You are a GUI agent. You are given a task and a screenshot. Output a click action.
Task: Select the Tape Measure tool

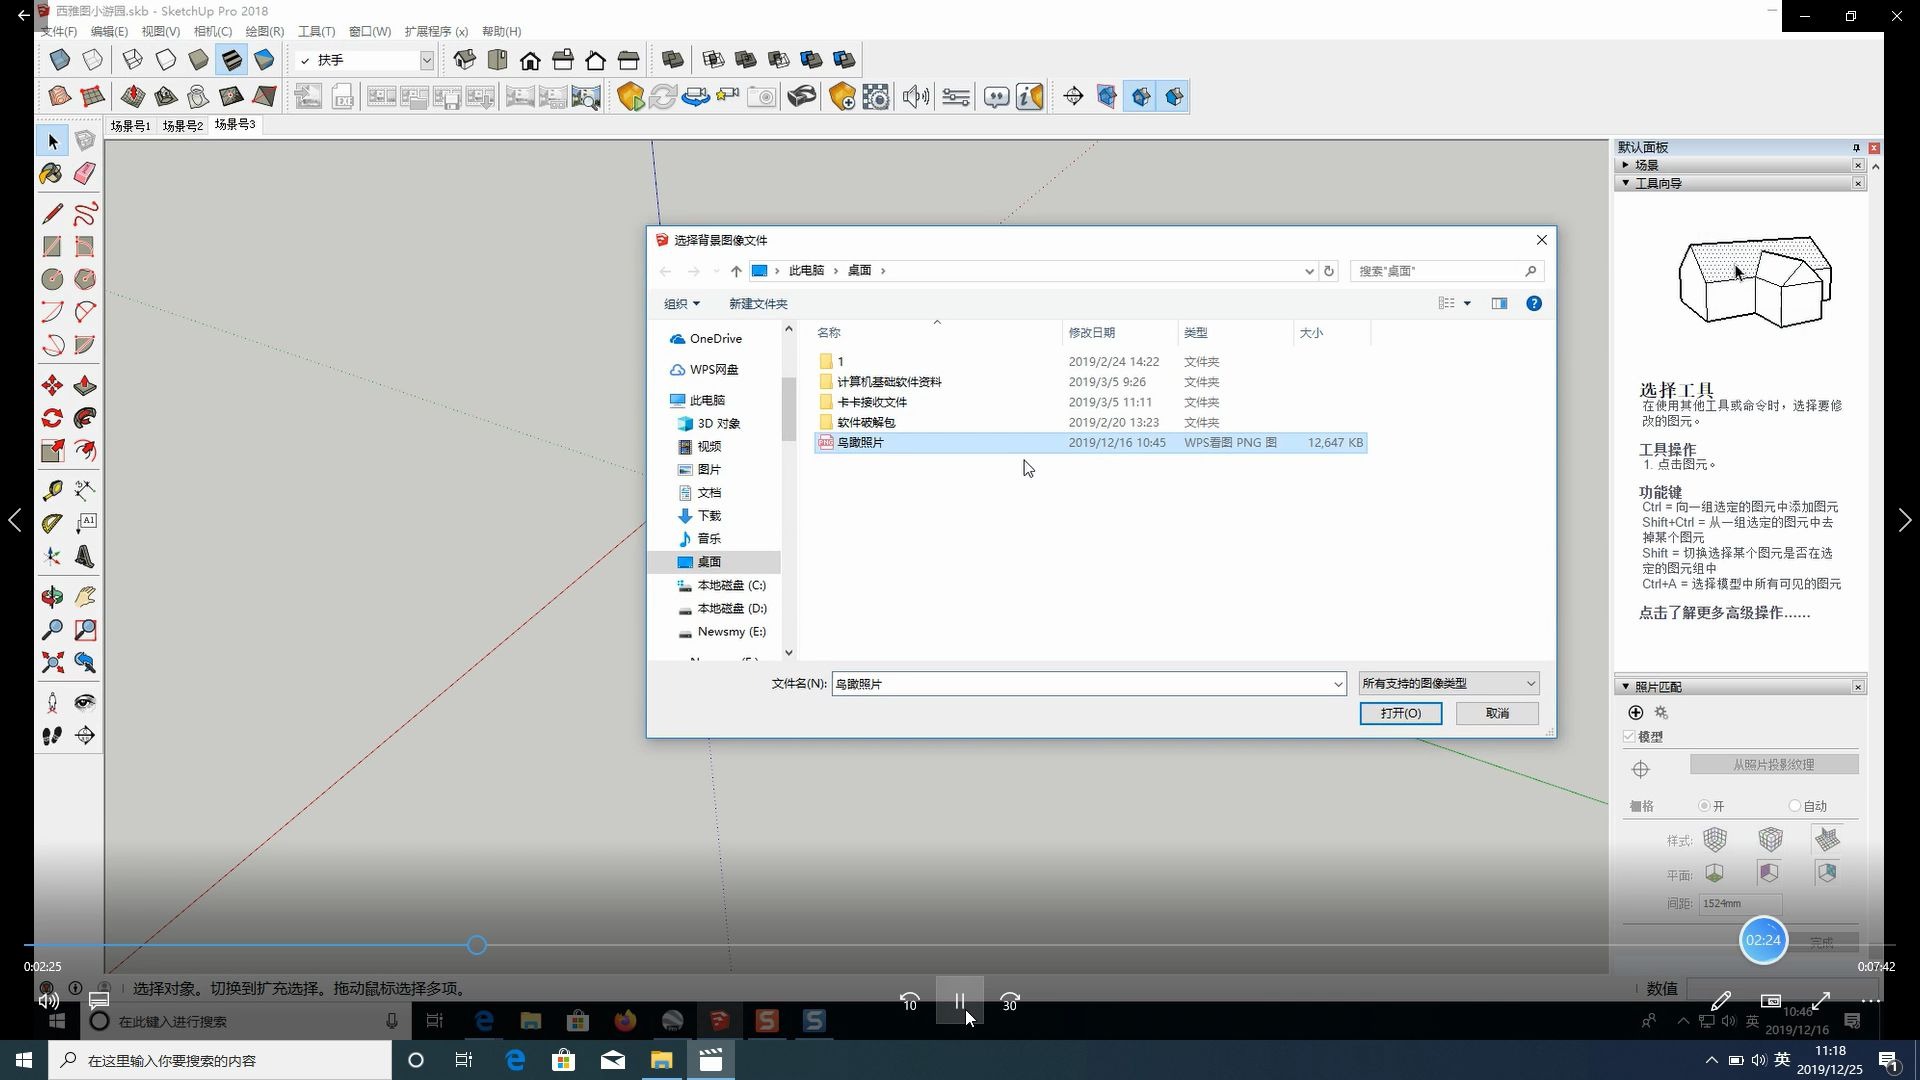51,490
